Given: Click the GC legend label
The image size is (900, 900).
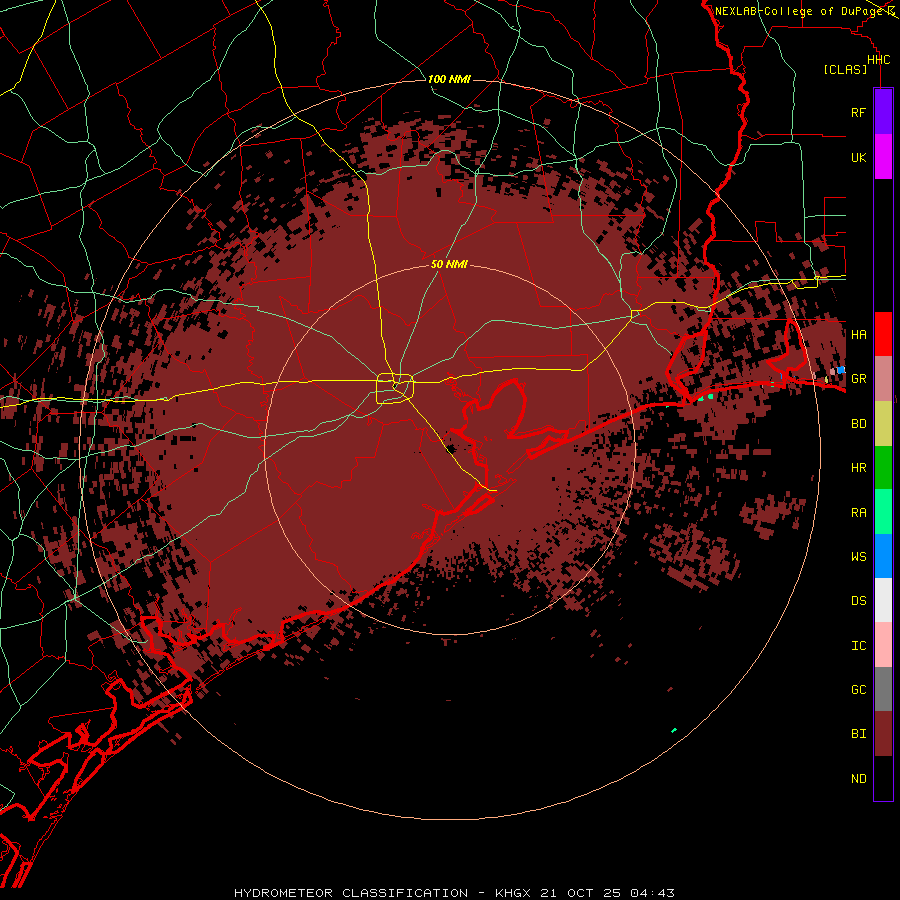Looking at the screenshot, I should (858, 689).
